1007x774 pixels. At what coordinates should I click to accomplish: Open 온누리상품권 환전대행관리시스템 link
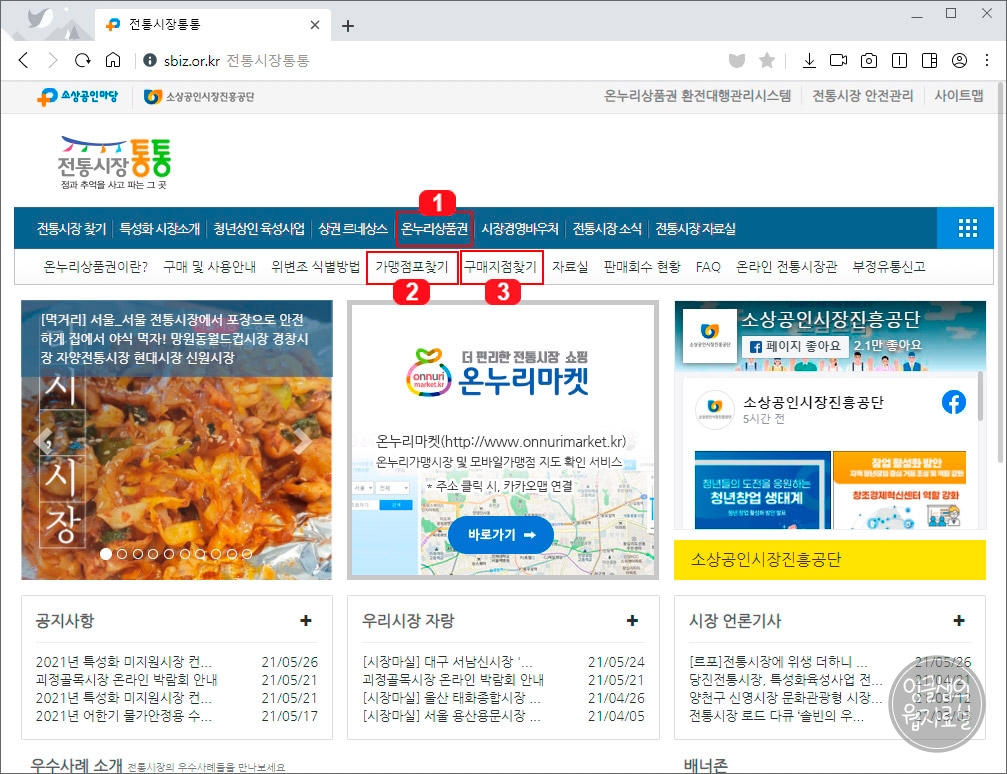[x=697, y=96]
